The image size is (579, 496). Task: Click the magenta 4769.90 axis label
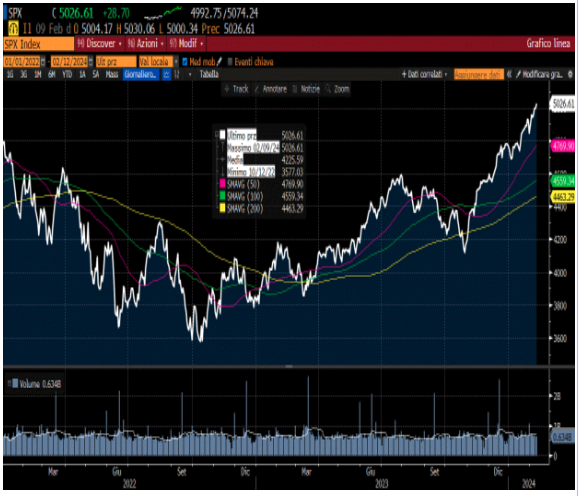563,146
